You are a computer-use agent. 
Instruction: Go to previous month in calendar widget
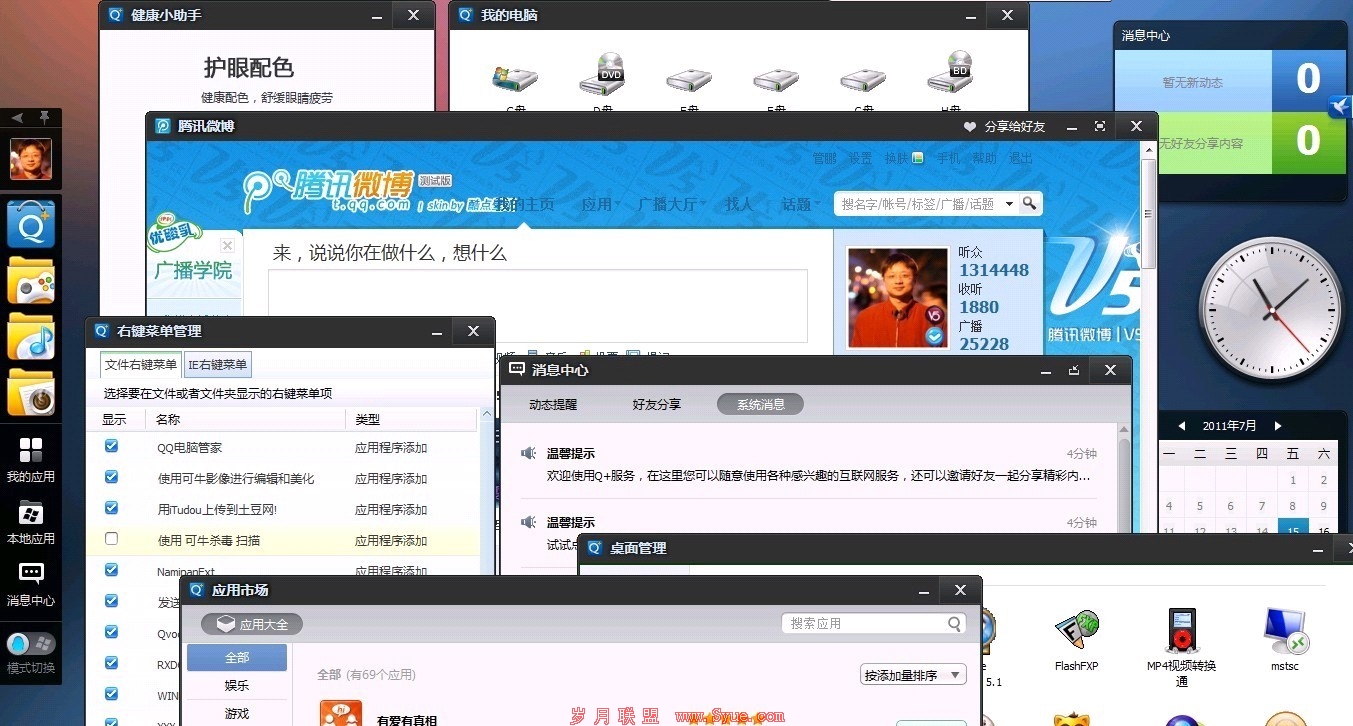[x=1181, y=426]
